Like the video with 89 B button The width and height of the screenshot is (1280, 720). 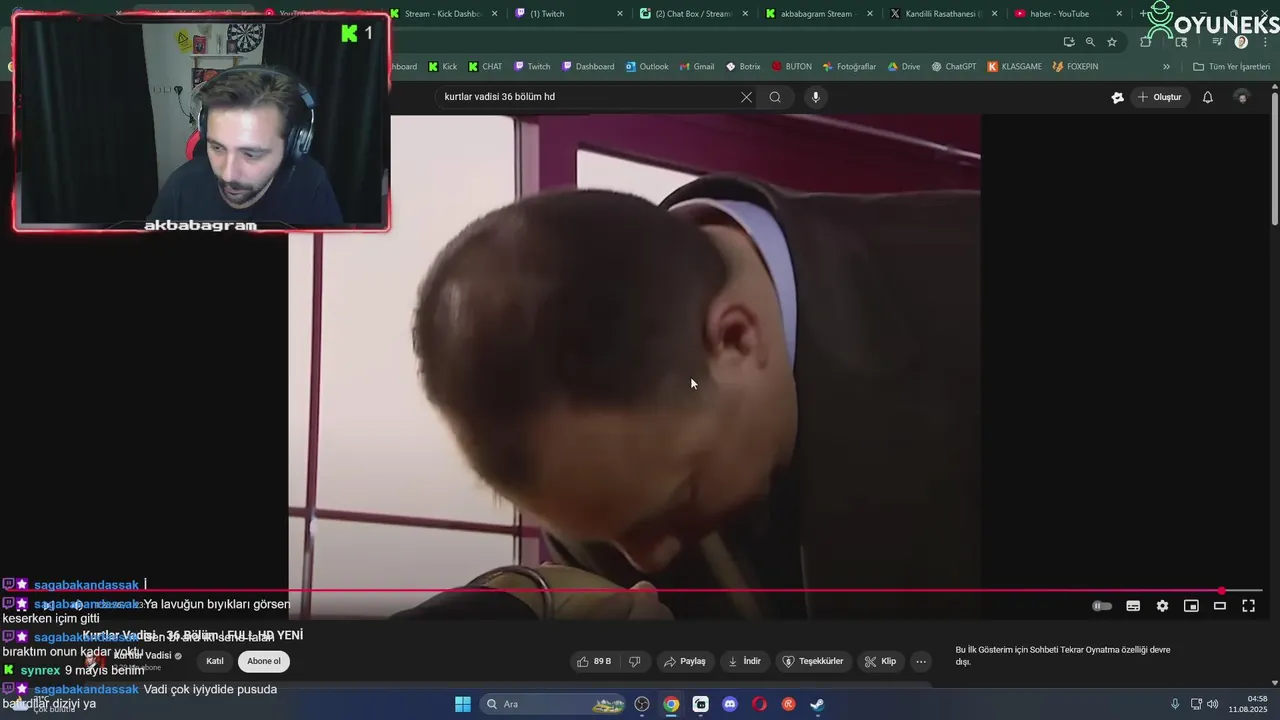click(x=595, y=661)
